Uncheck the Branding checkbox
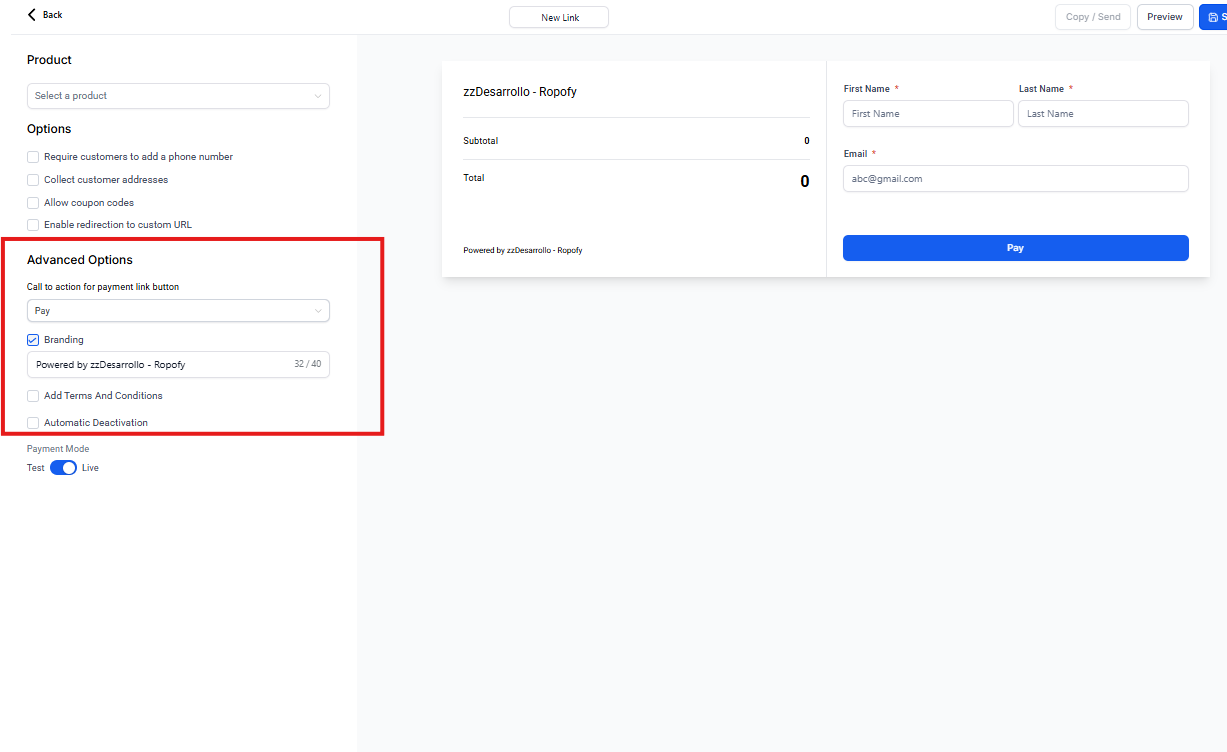The width and height of the screenshot is (1227, 752). click(x=33, y=340)
